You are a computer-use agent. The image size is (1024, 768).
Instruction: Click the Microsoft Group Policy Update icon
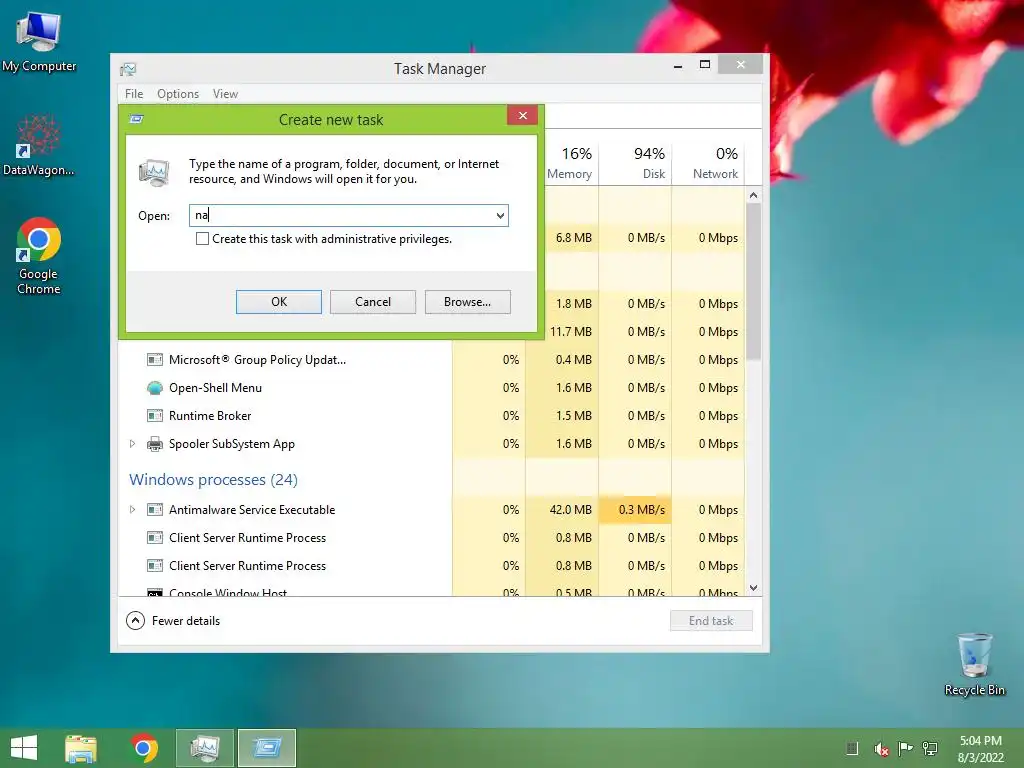pyautogui.click(x=155, y=360)
